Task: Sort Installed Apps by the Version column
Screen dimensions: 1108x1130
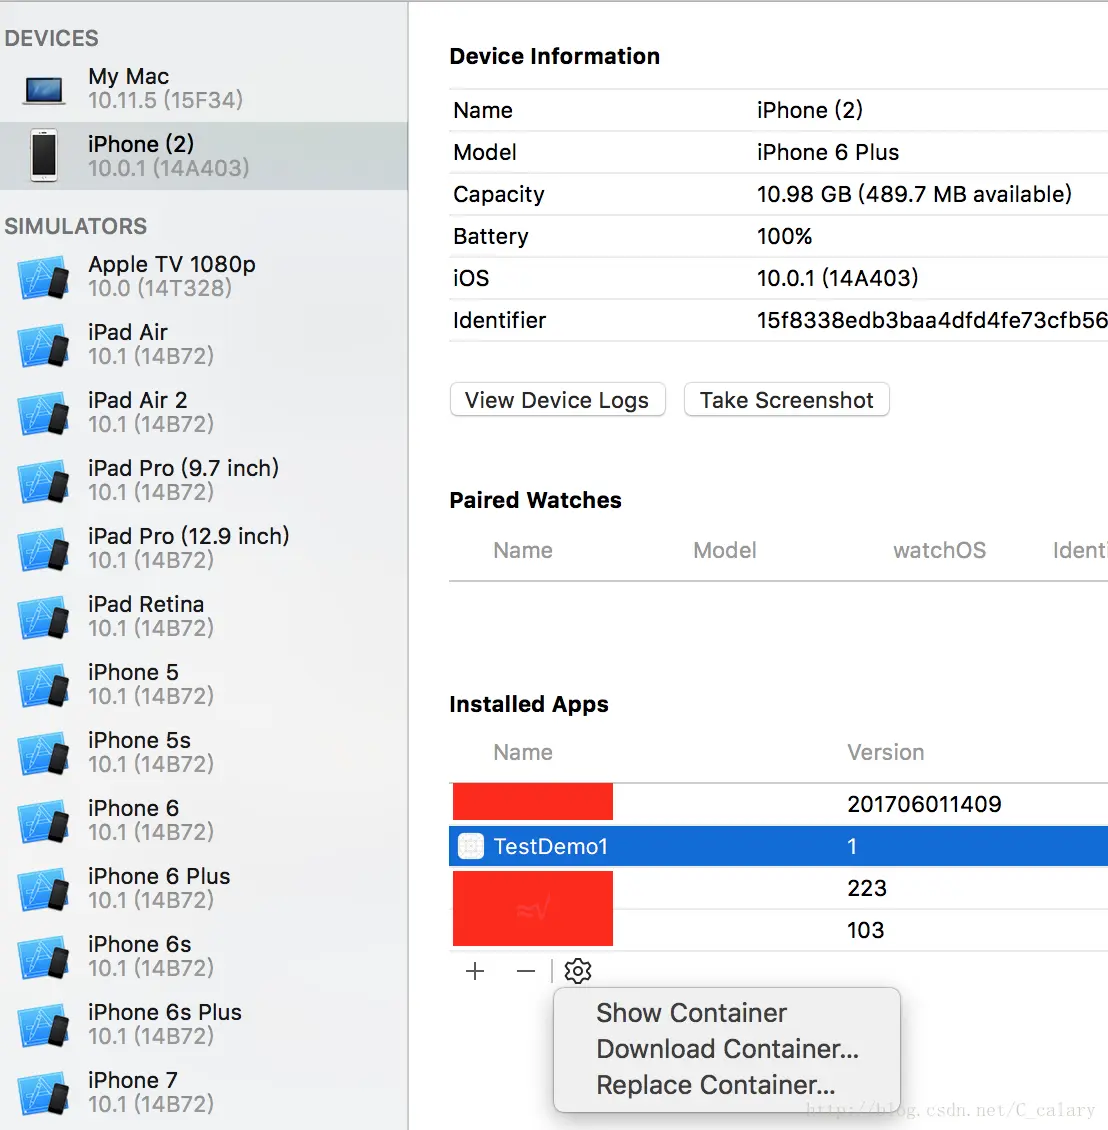Action: (885, 752)
